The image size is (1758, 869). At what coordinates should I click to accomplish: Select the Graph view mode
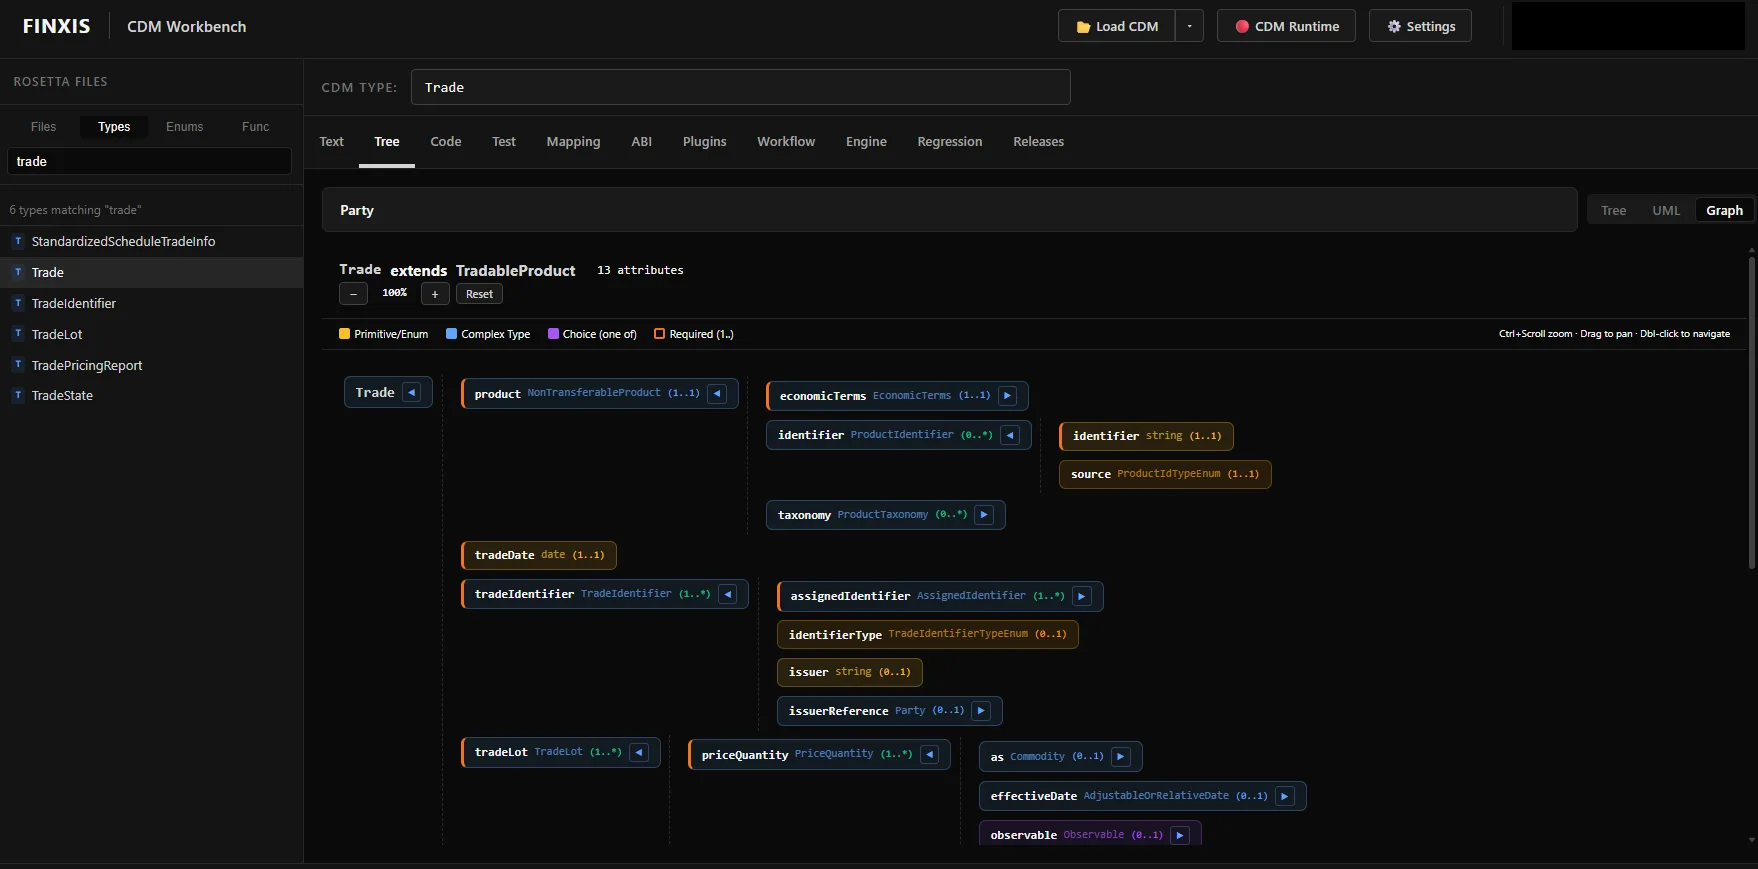coord(1724,210)
